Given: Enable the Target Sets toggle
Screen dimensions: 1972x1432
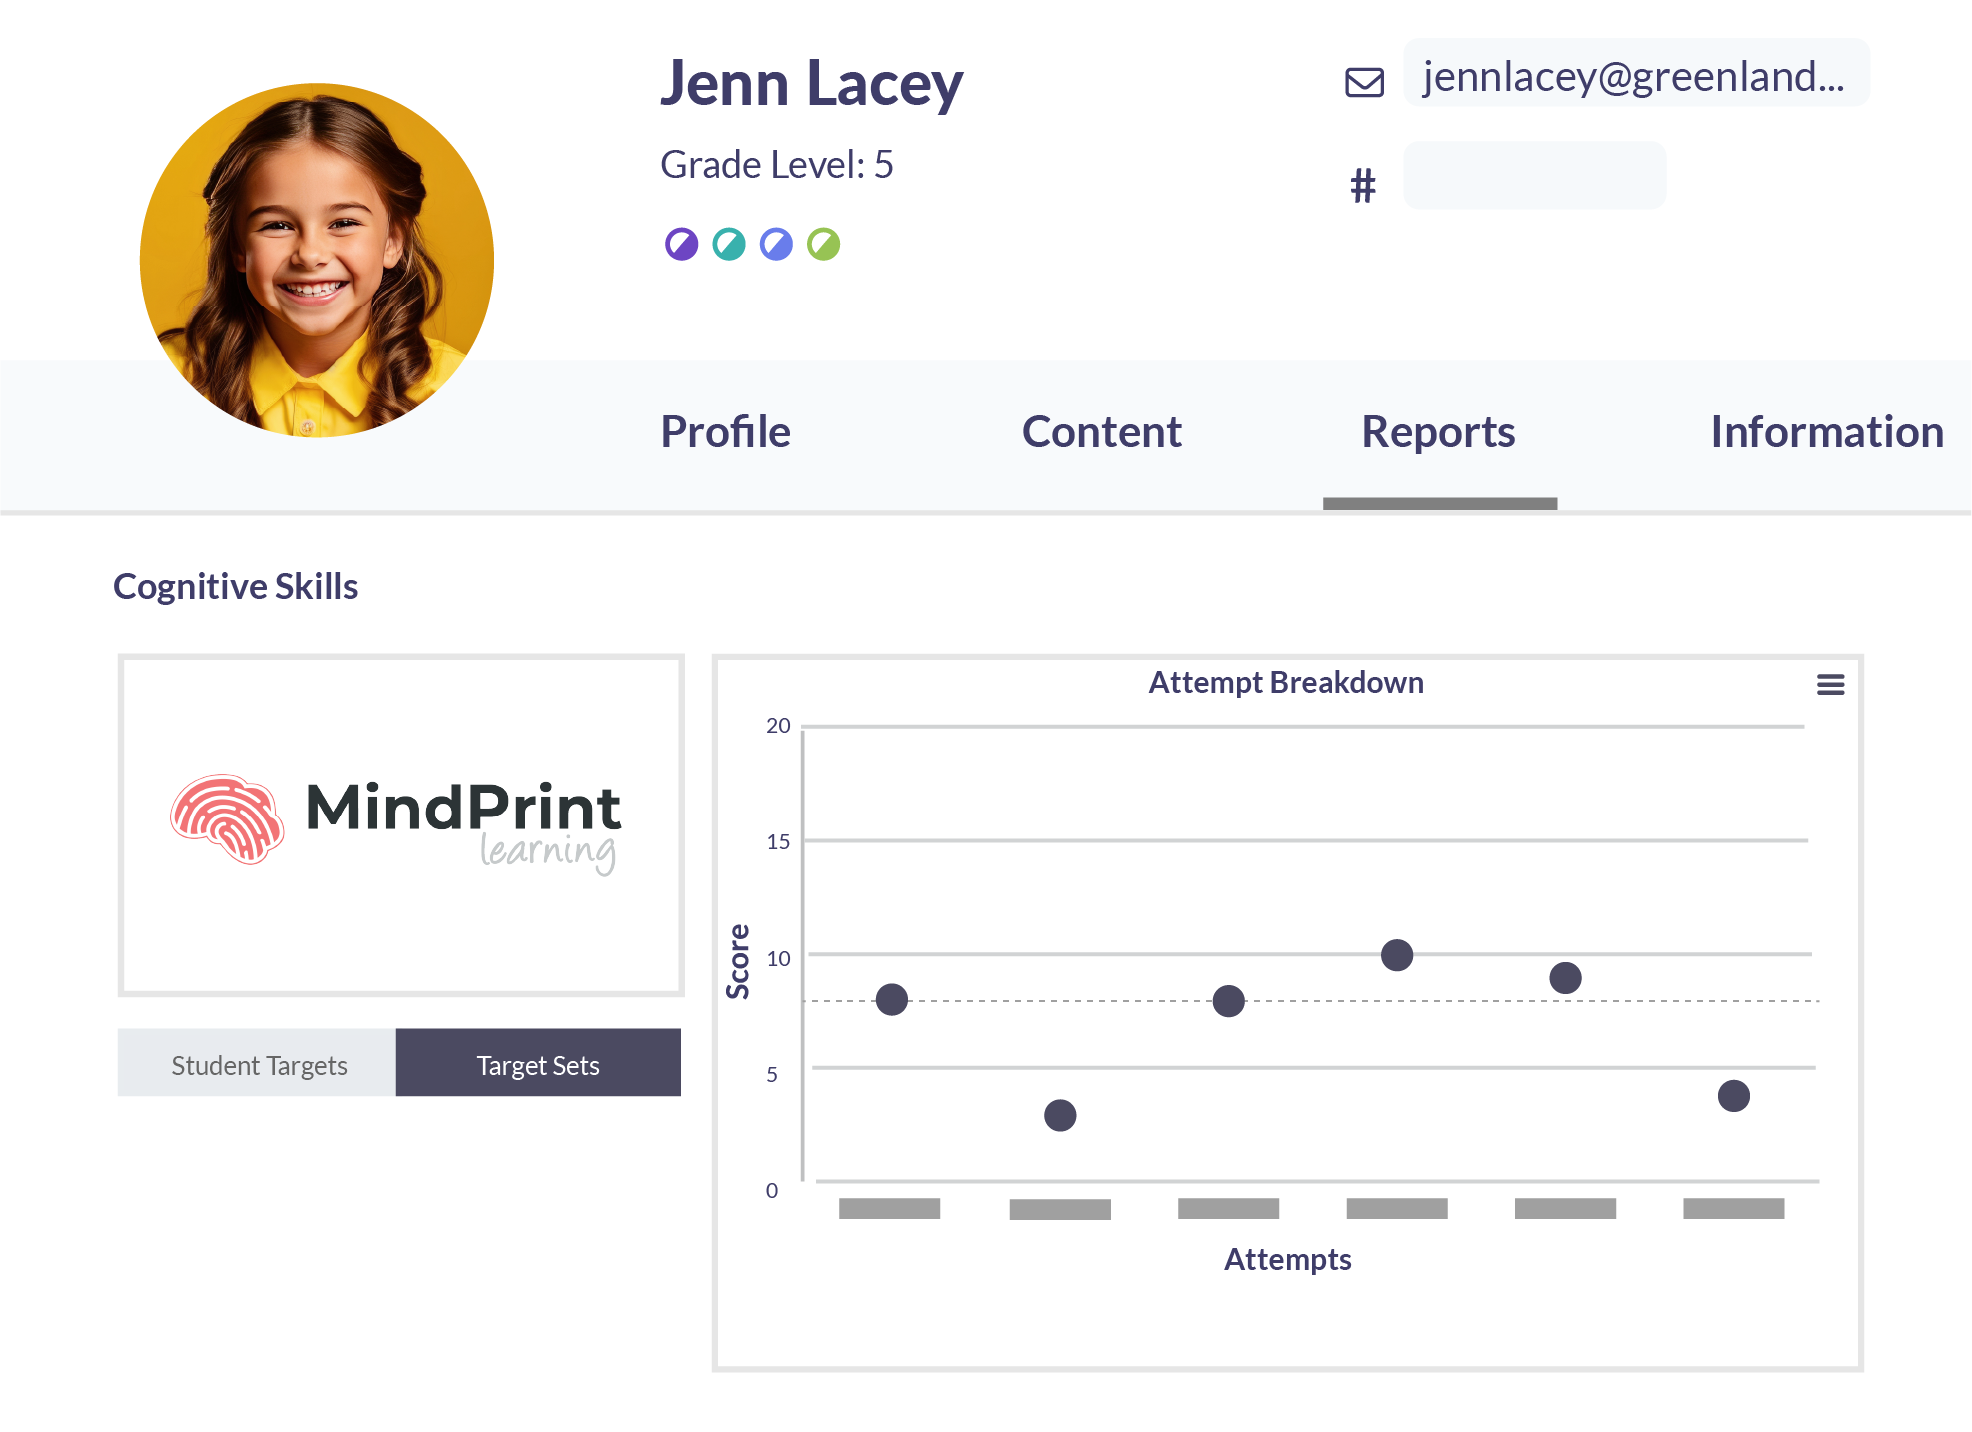Looking at the screenshot, I should click(x=538, y=1063).
